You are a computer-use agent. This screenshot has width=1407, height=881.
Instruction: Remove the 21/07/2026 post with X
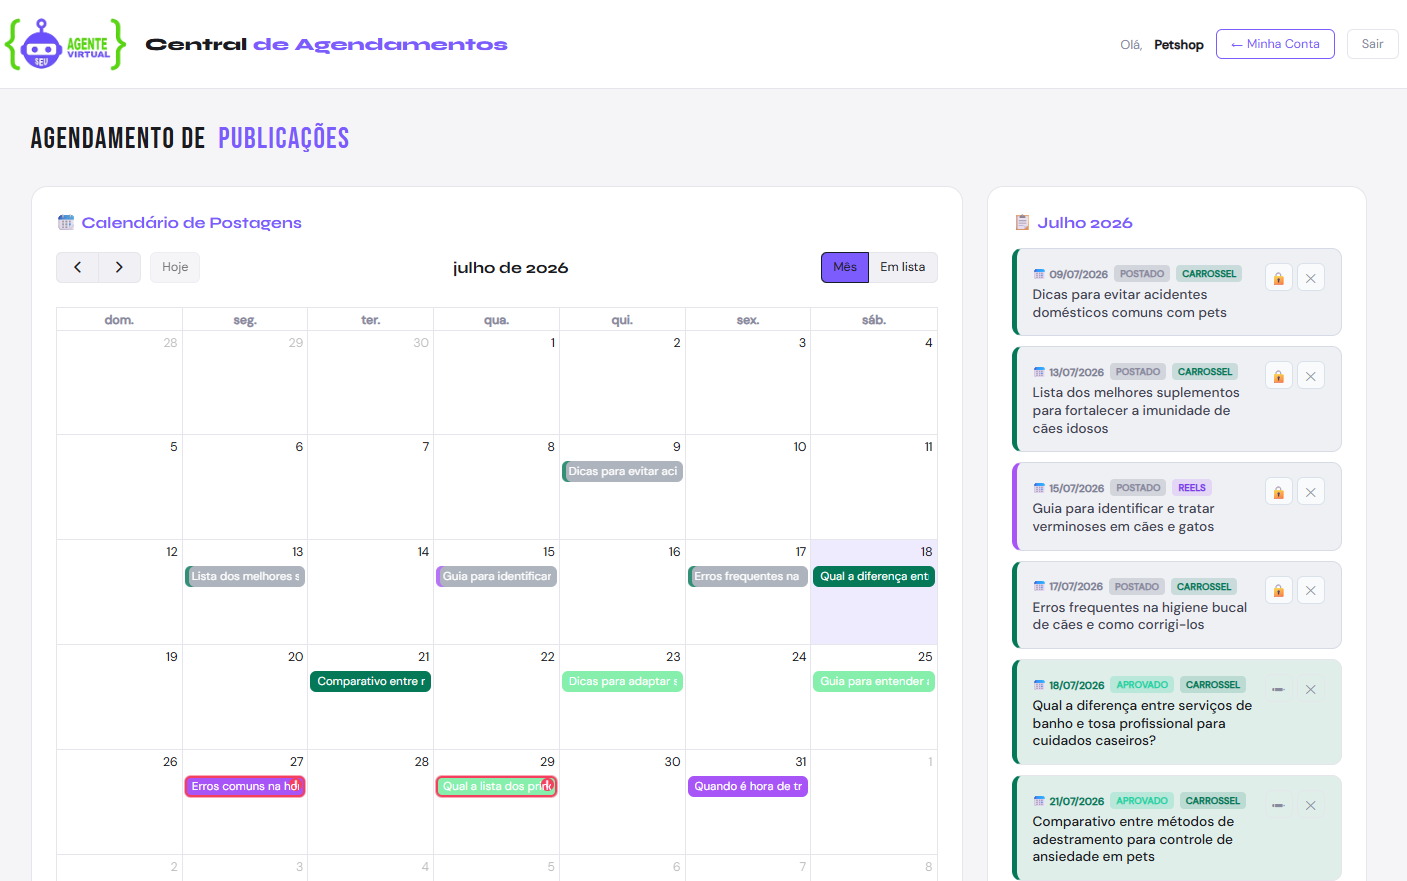click(x=1310, y=806)
